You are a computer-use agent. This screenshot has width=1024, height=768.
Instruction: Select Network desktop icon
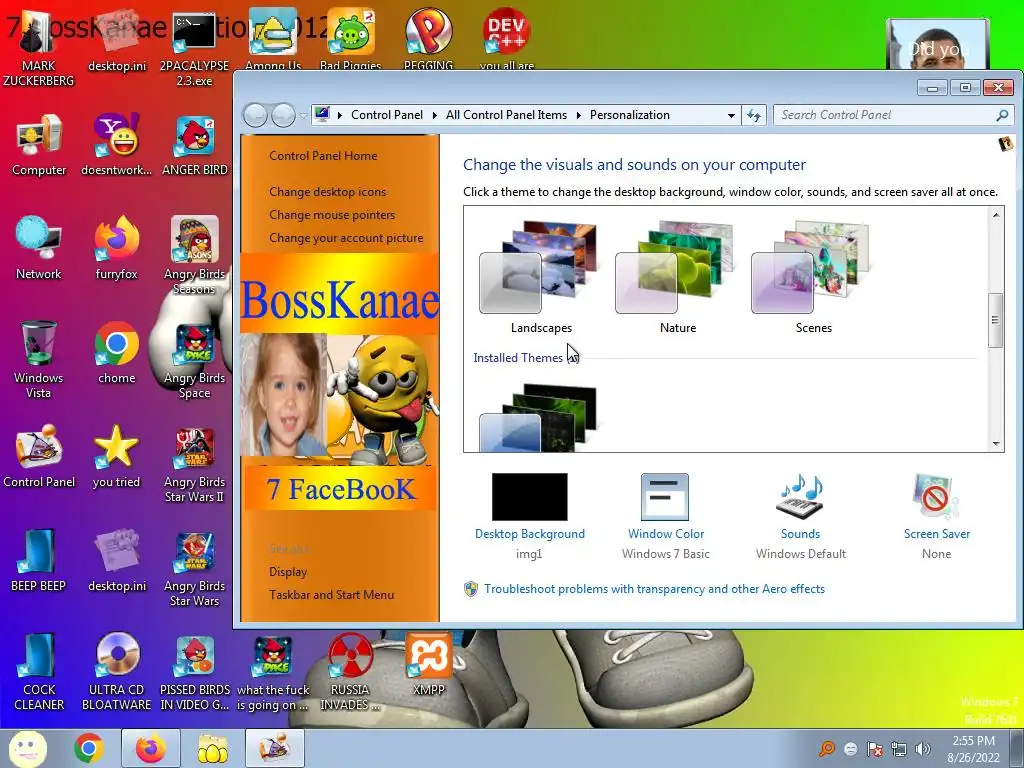point(39,248)
